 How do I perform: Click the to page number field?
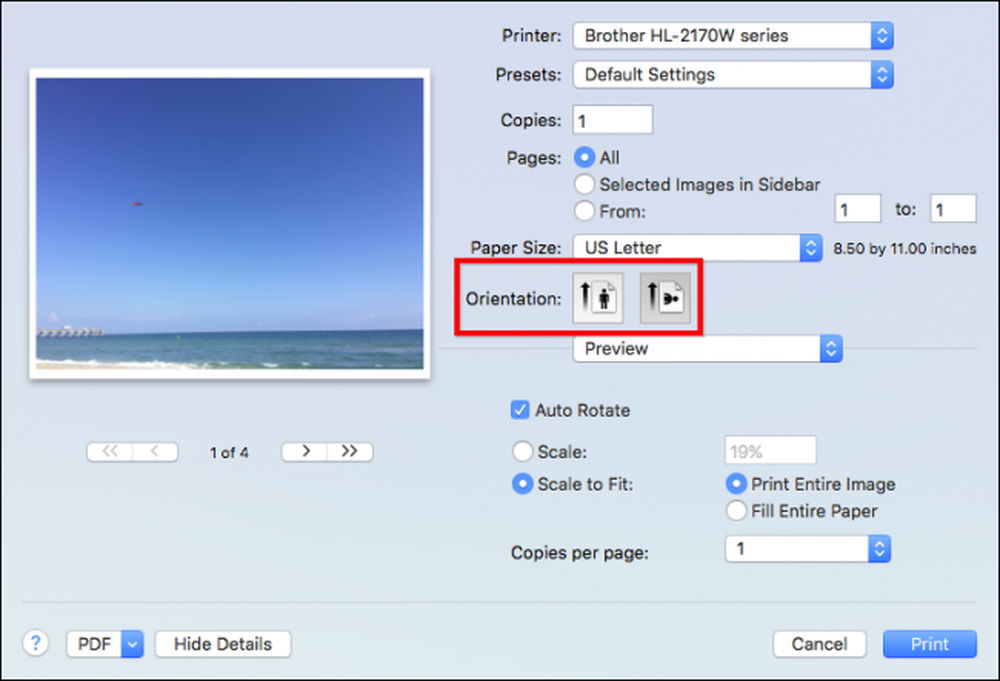[953, 209]
